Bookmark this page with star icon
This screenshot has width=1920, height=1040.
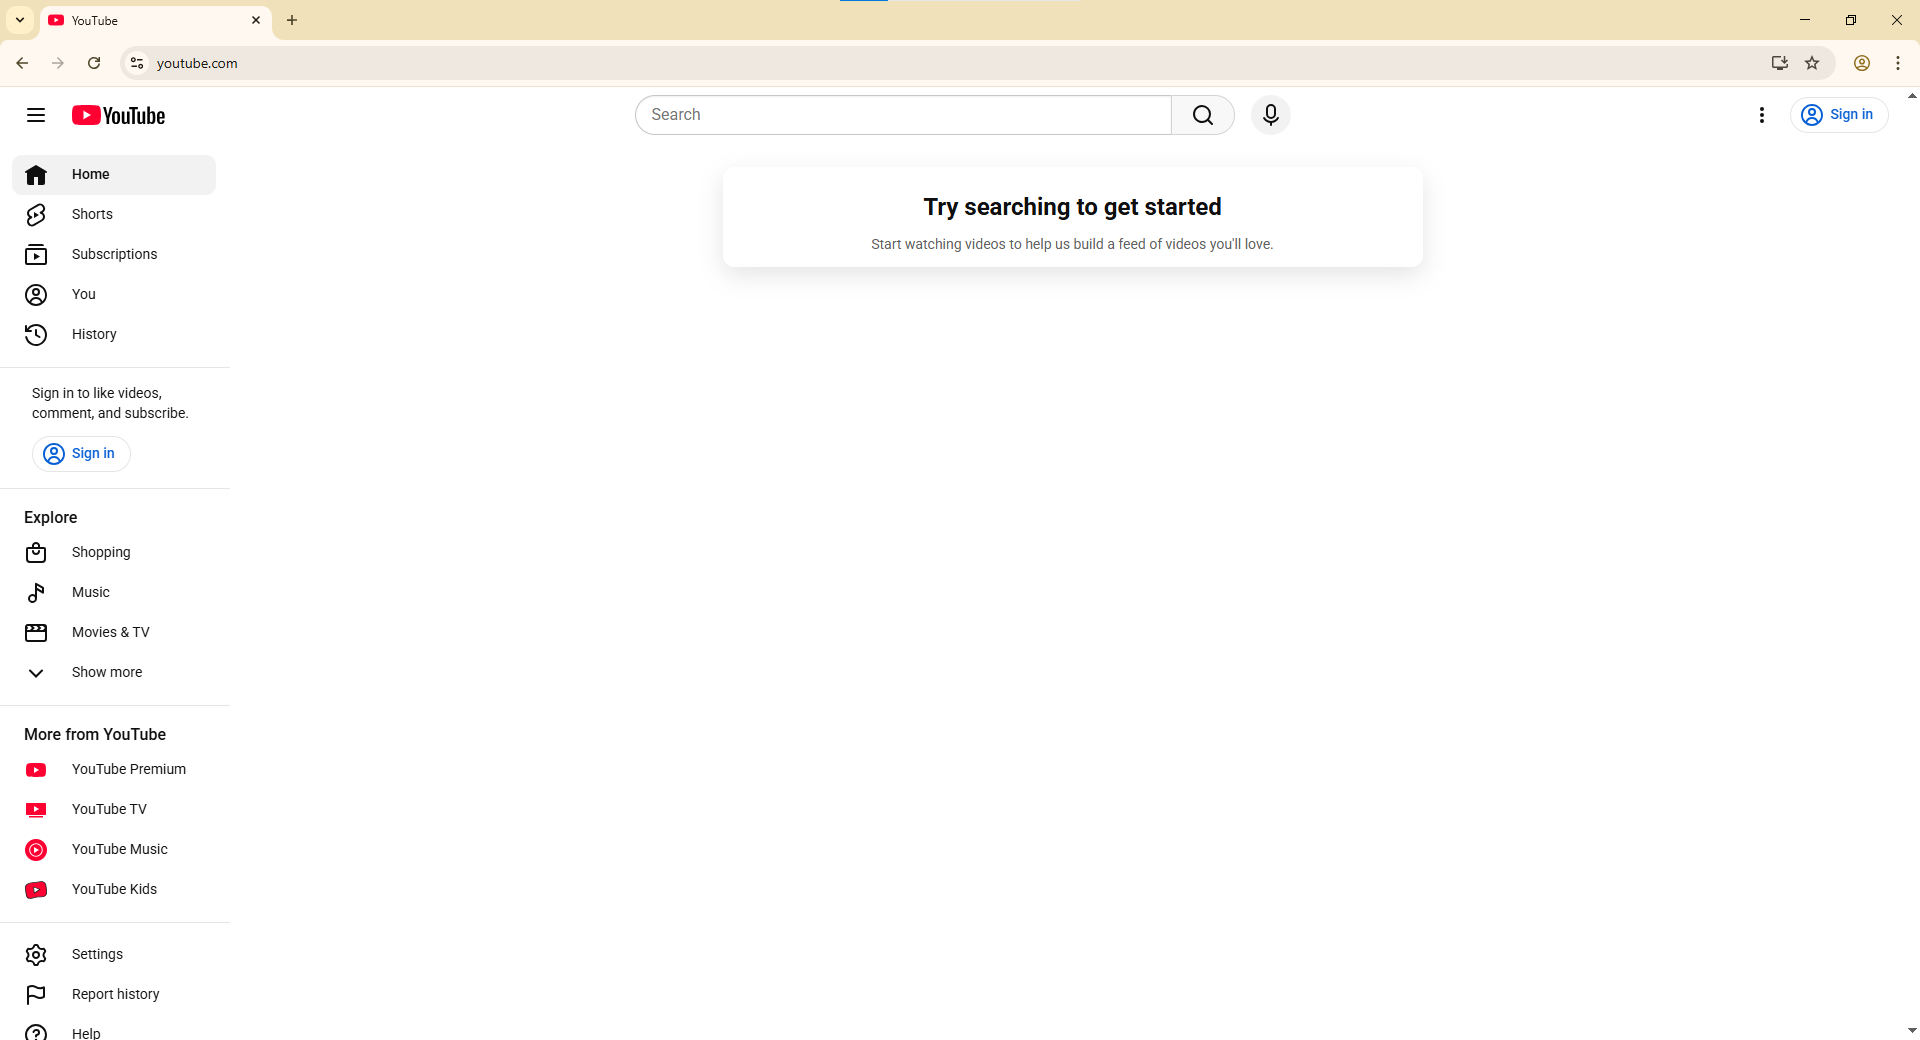[1812, 63]
